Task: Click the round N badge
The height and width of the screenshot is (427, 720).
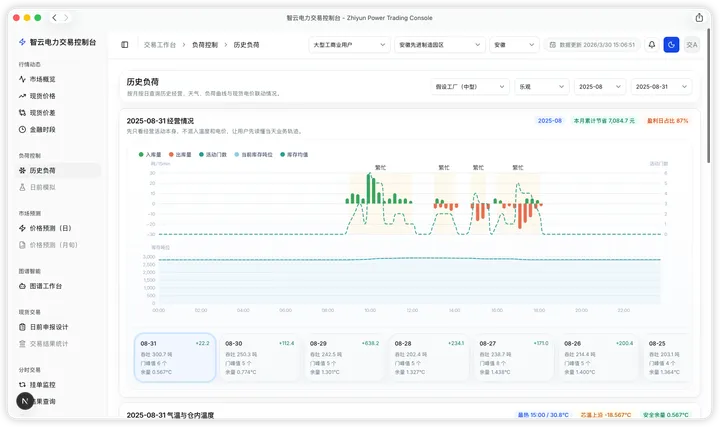Action: [x=25, y=401]
